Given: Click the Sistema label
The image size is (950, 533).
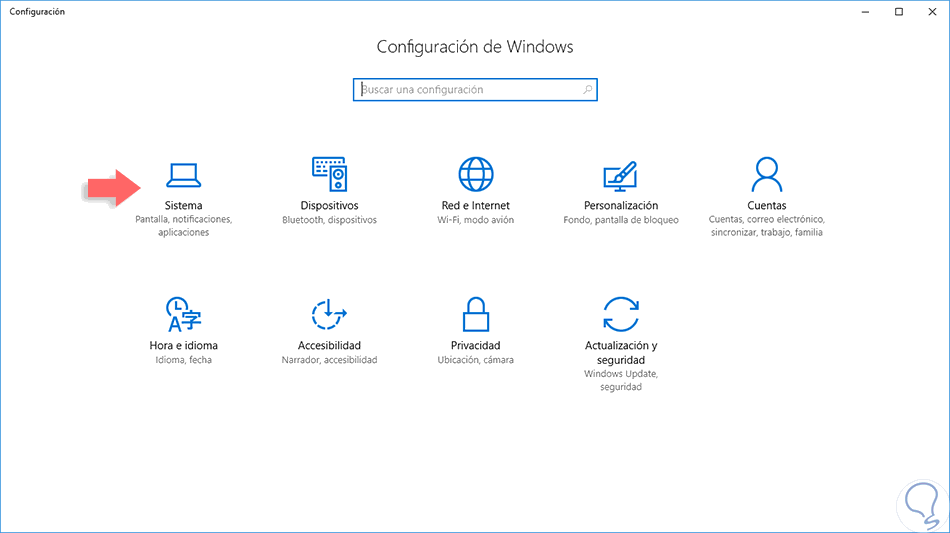Looking at the screenshot, I should [x=184, y=205].
